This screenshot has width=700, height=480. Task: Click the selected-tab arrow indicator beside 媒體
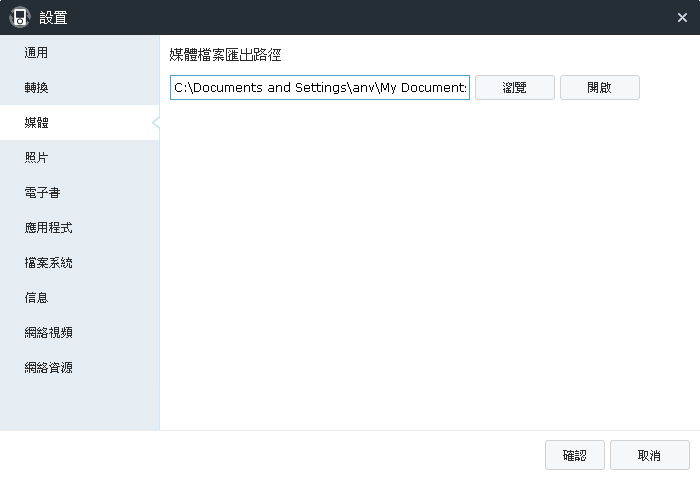[155, 123]
